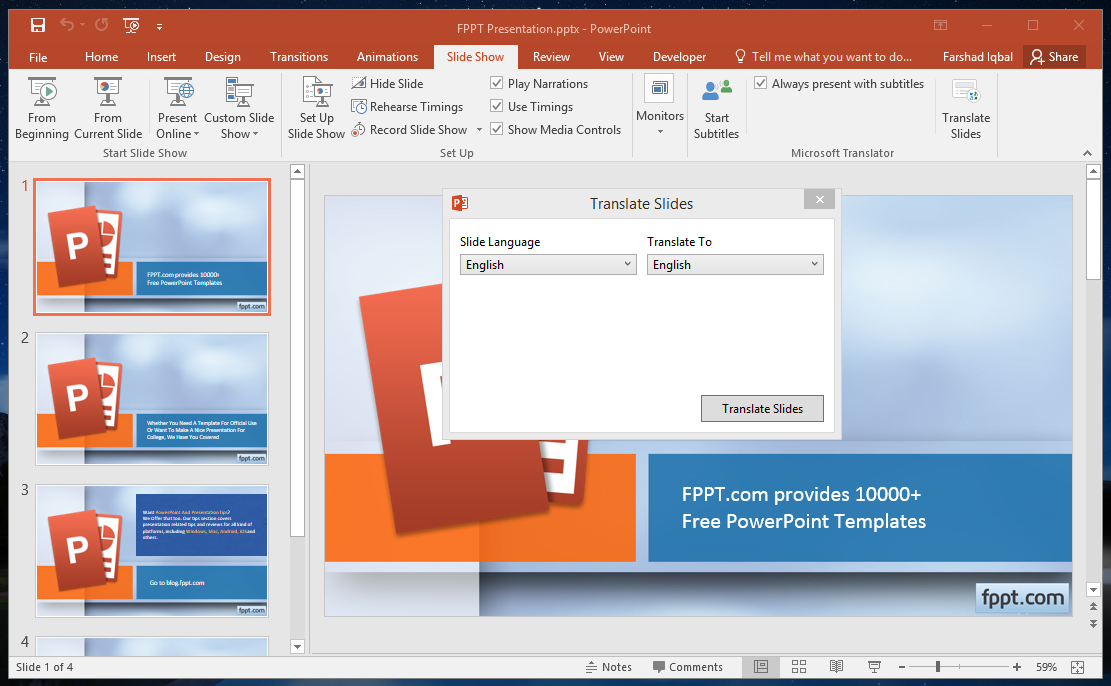Click the Redo icon in the title bar
The width and height of the screenshot is (1111, 686).
tap(101, 25)
